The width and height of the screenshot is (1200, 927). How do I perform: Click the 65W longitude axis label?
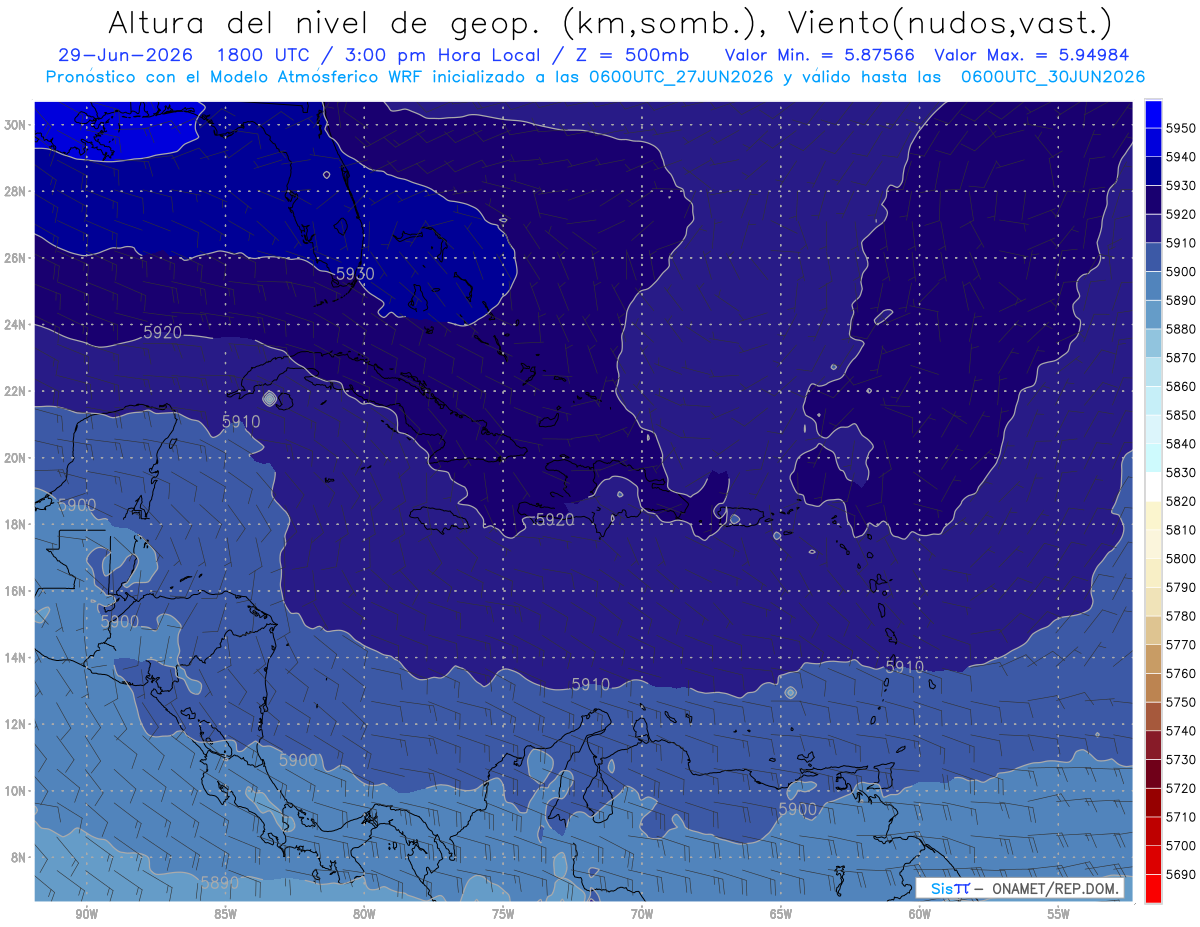[x=781, y=915]
